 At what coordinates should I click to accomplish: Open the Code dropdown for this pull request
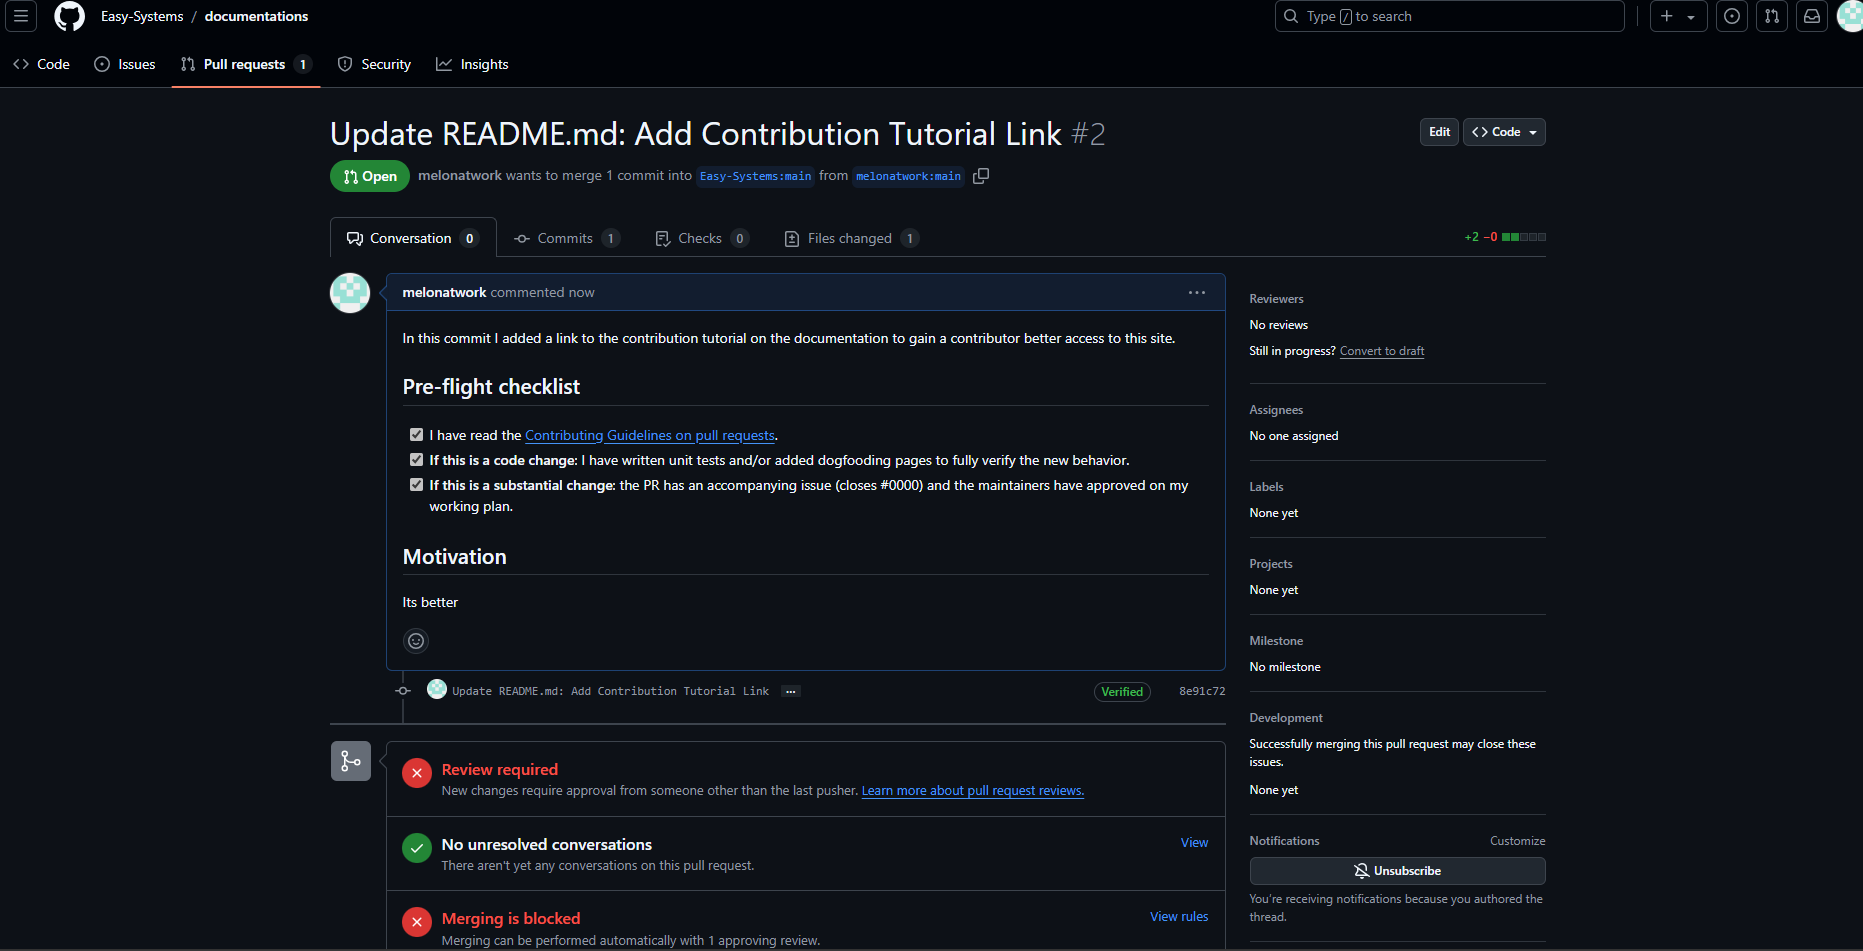point(1504,132)
